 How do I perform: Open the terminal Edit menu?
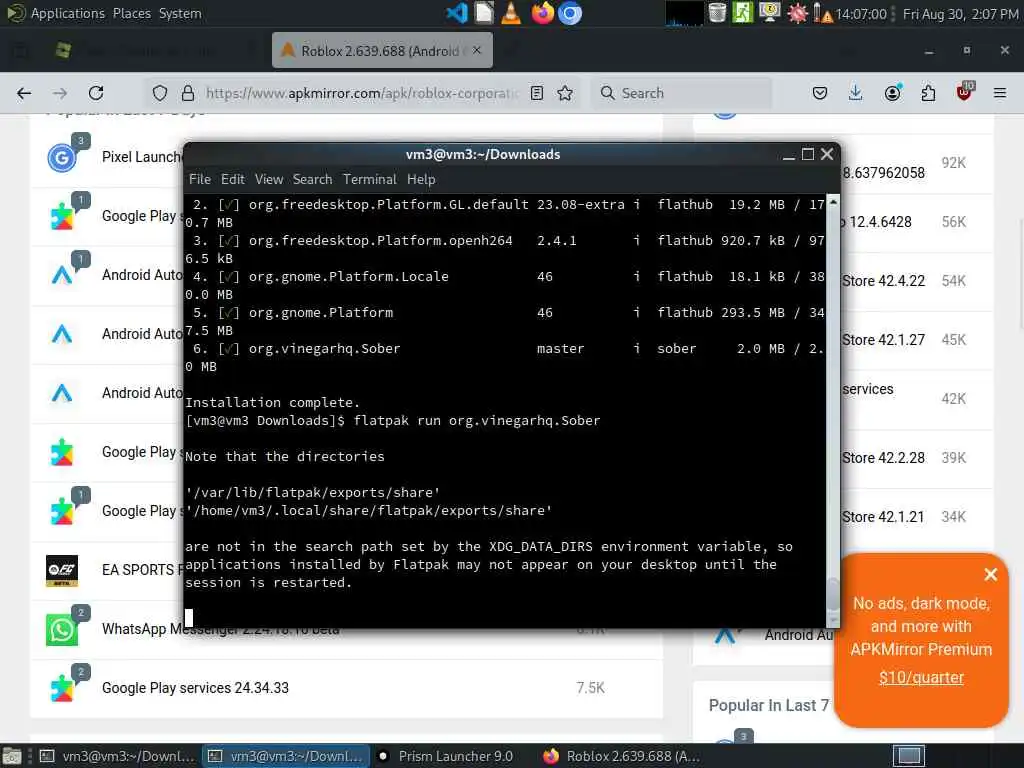232,179
